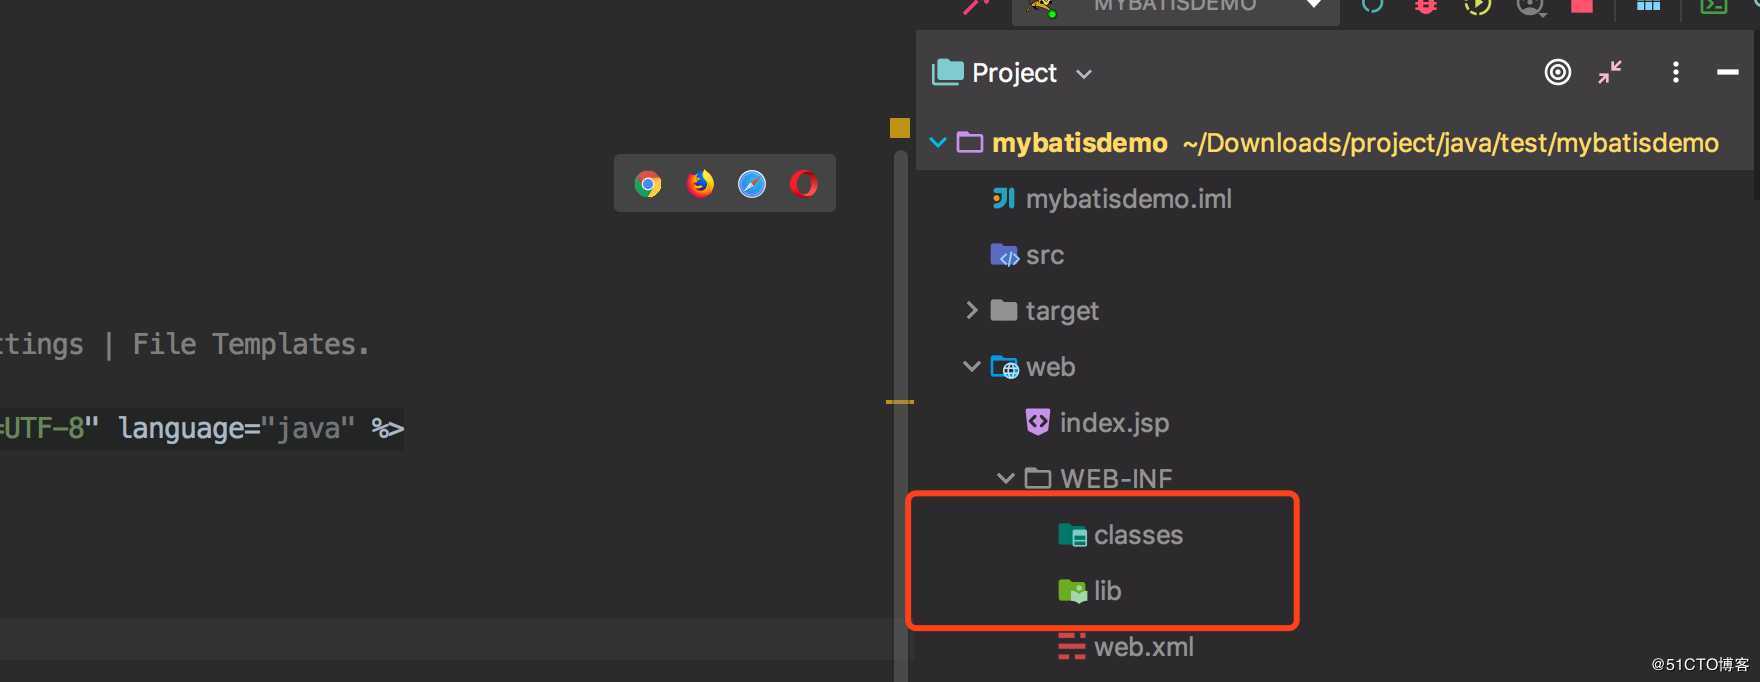Click the web.xml file icon
Image resolution: width=1760 pixels, height=682 pixels.
click(1072, 647)
